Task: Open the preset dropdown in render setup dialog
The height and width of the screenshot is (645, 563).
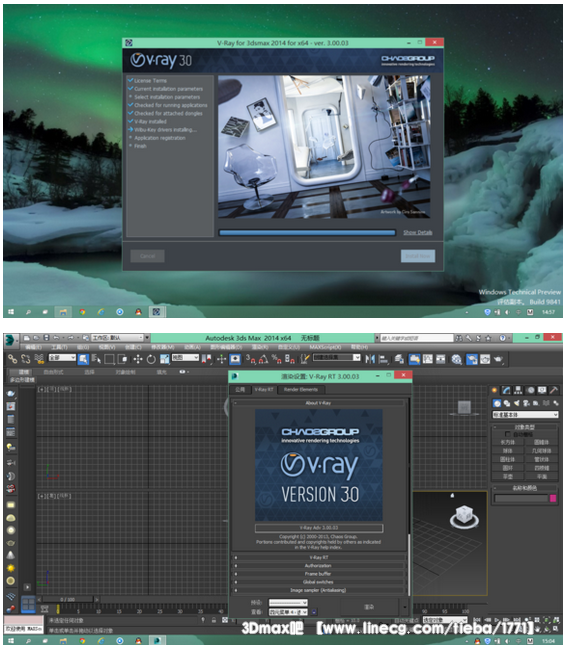Action: click(288, 603)
